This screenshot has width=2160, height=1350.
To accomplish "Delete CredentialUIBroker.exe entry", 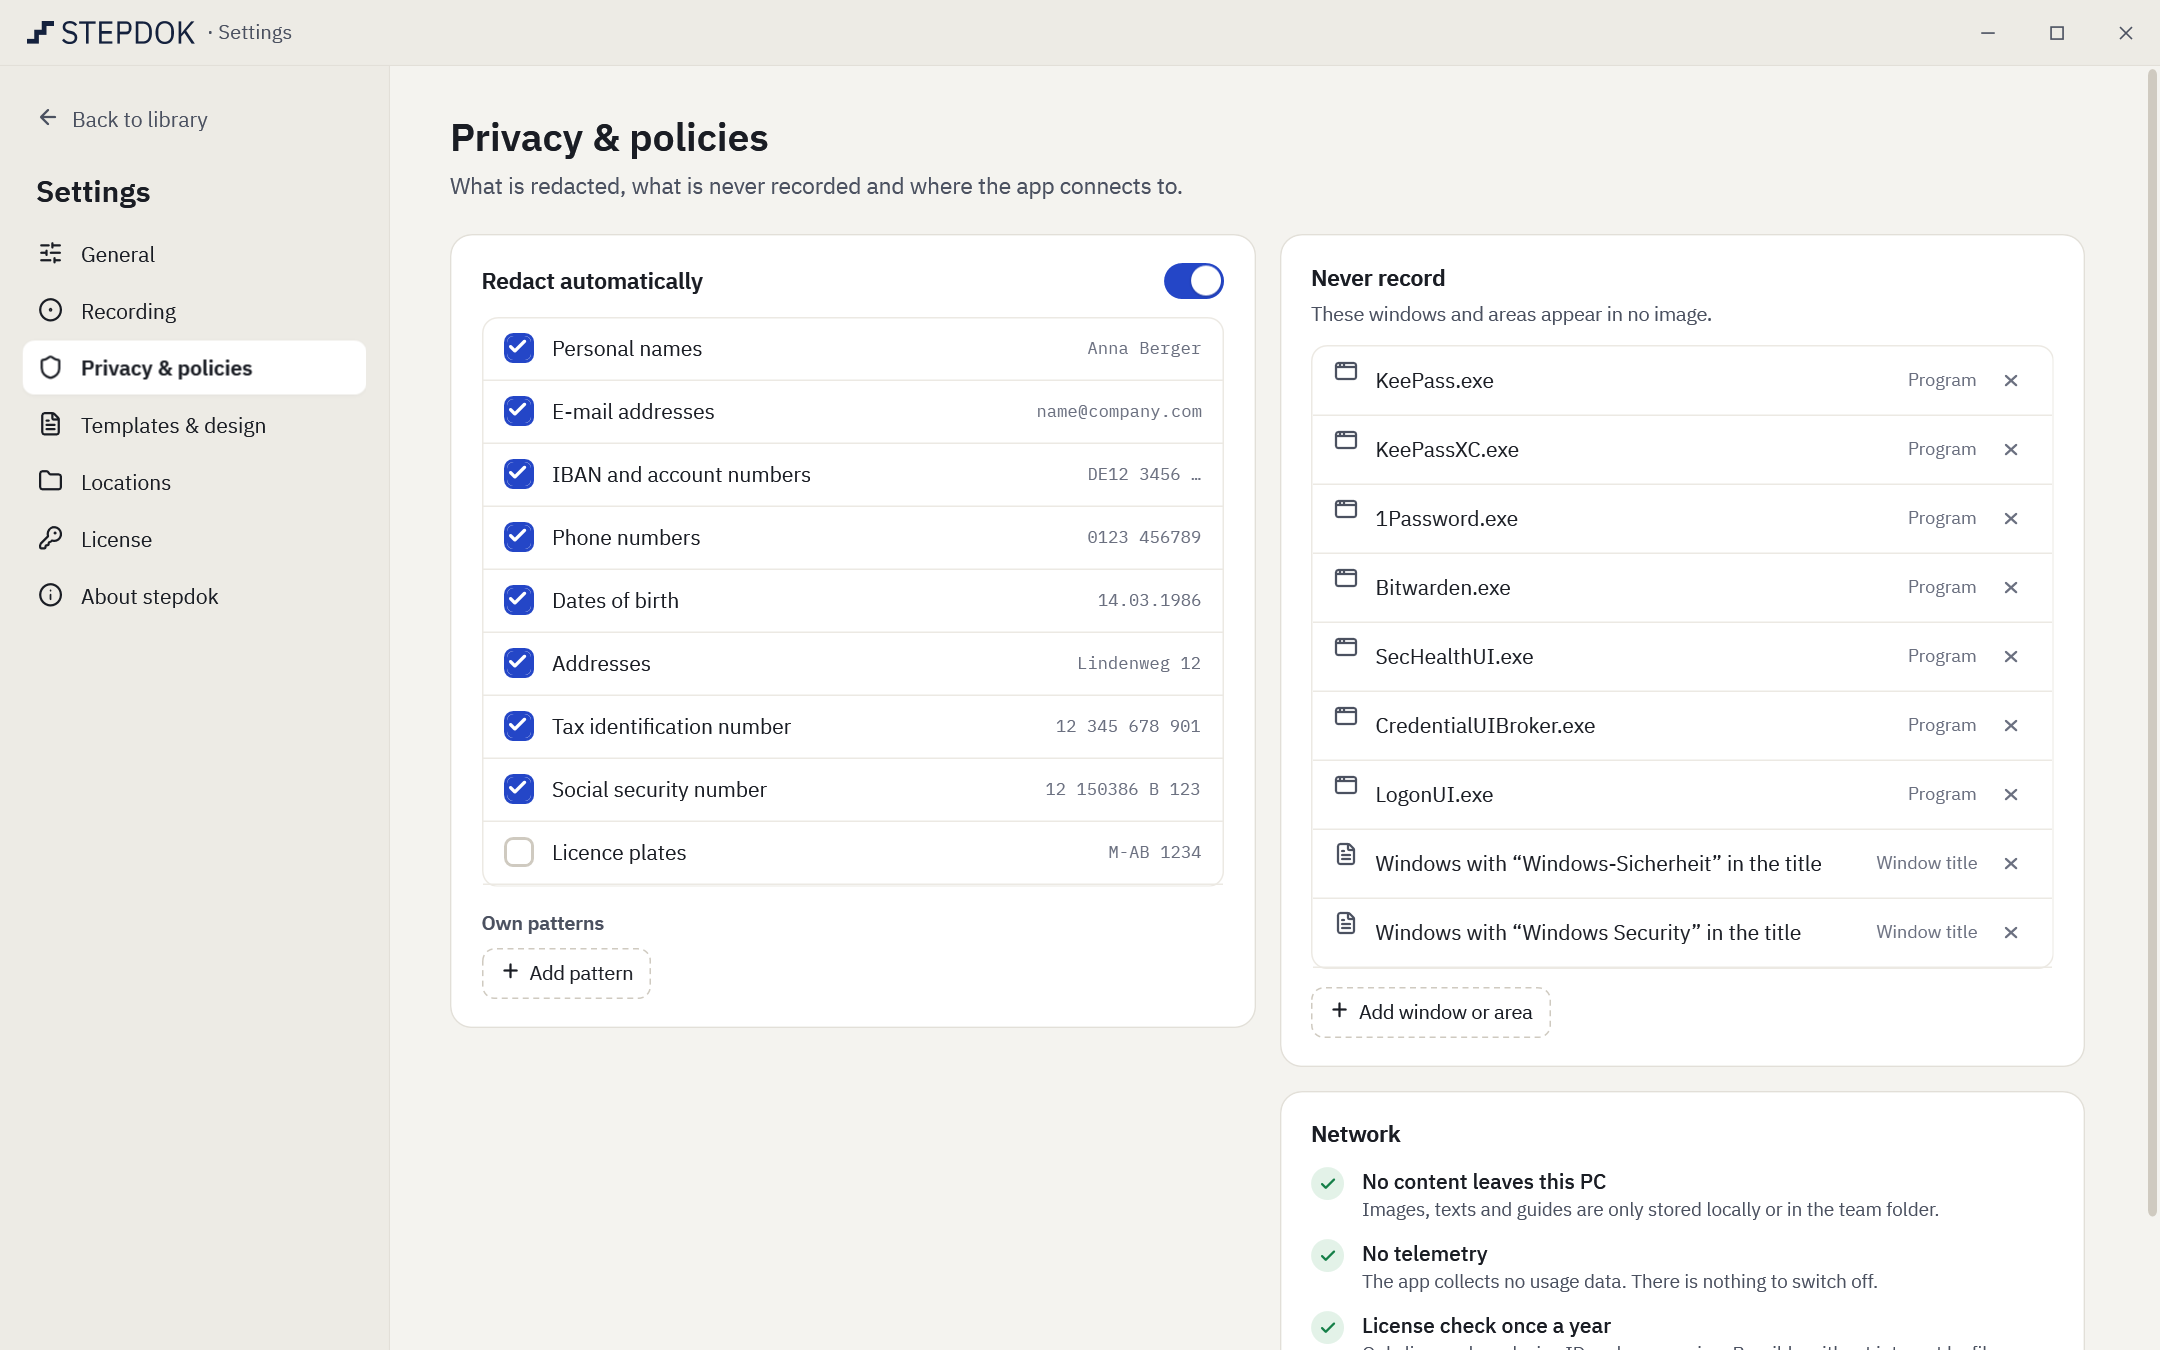I will tap(2011, 725).
